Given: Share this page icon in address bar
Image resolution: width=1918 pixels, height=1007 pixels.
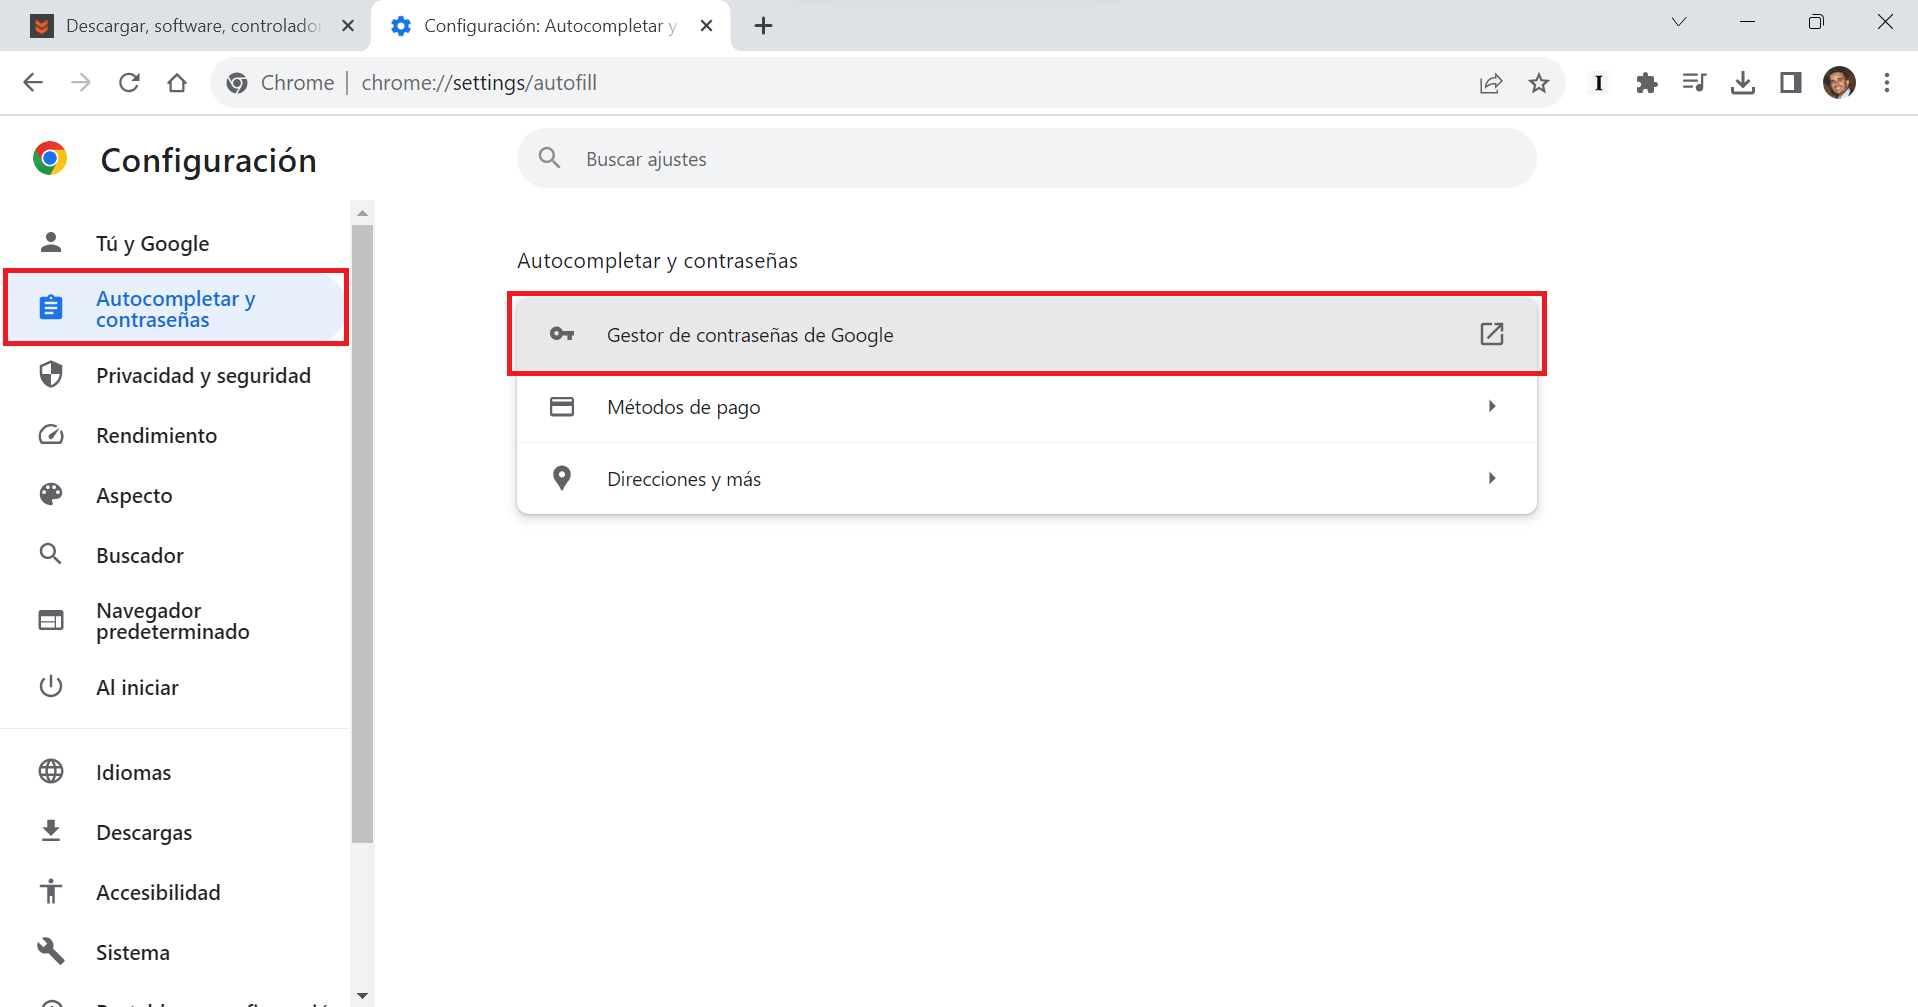Looking at the screenshot, I should (x=1491, y=83).
